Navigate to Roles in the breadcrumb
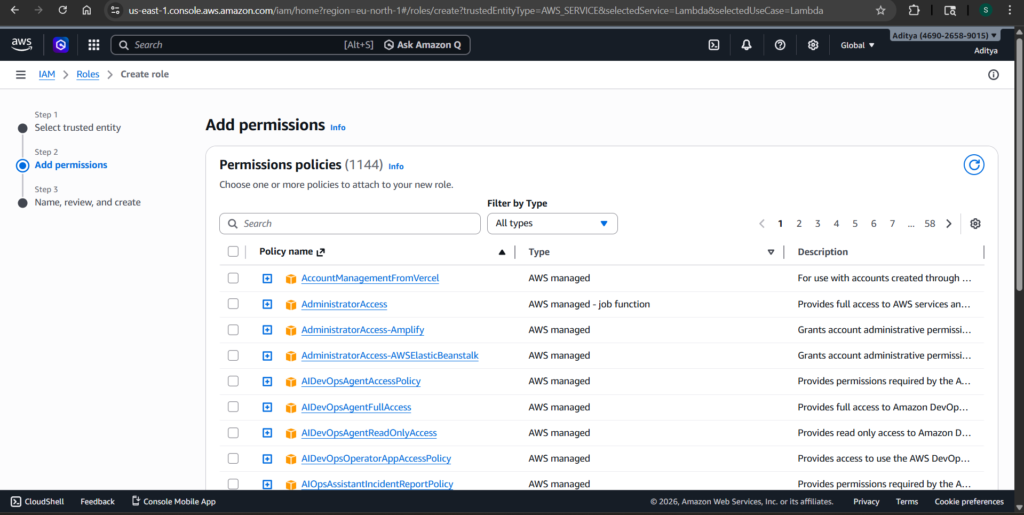 [88, 75]
